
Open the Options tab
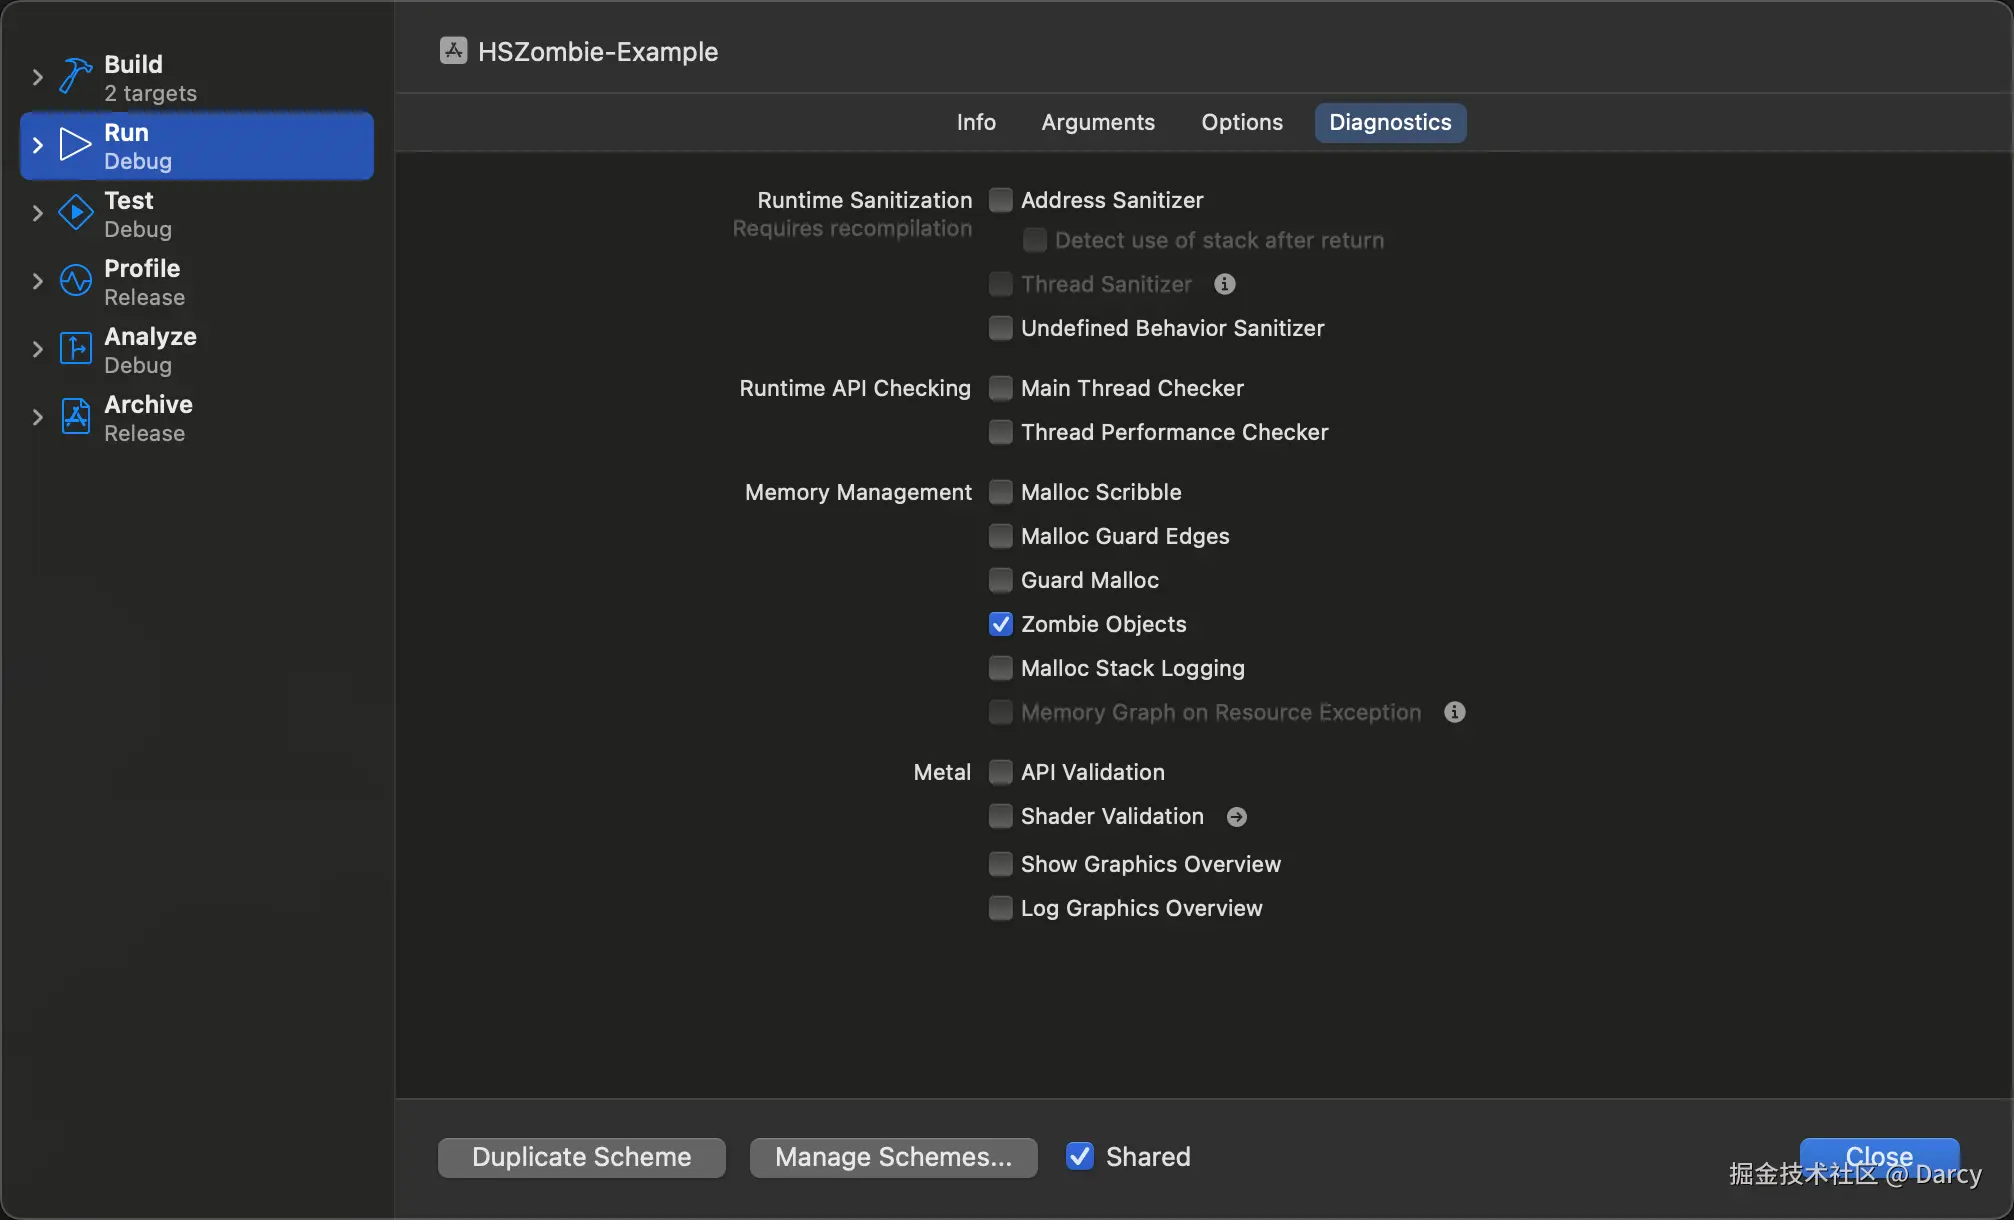(x=1241, y=122)
